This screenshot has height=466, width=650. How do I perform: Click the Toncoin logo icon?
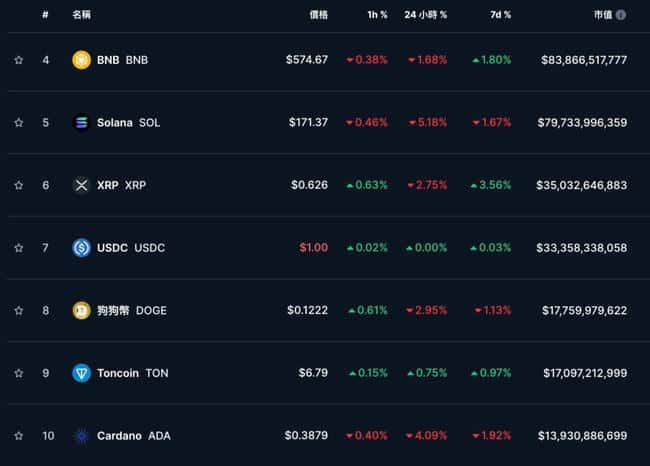click(81, 373)
